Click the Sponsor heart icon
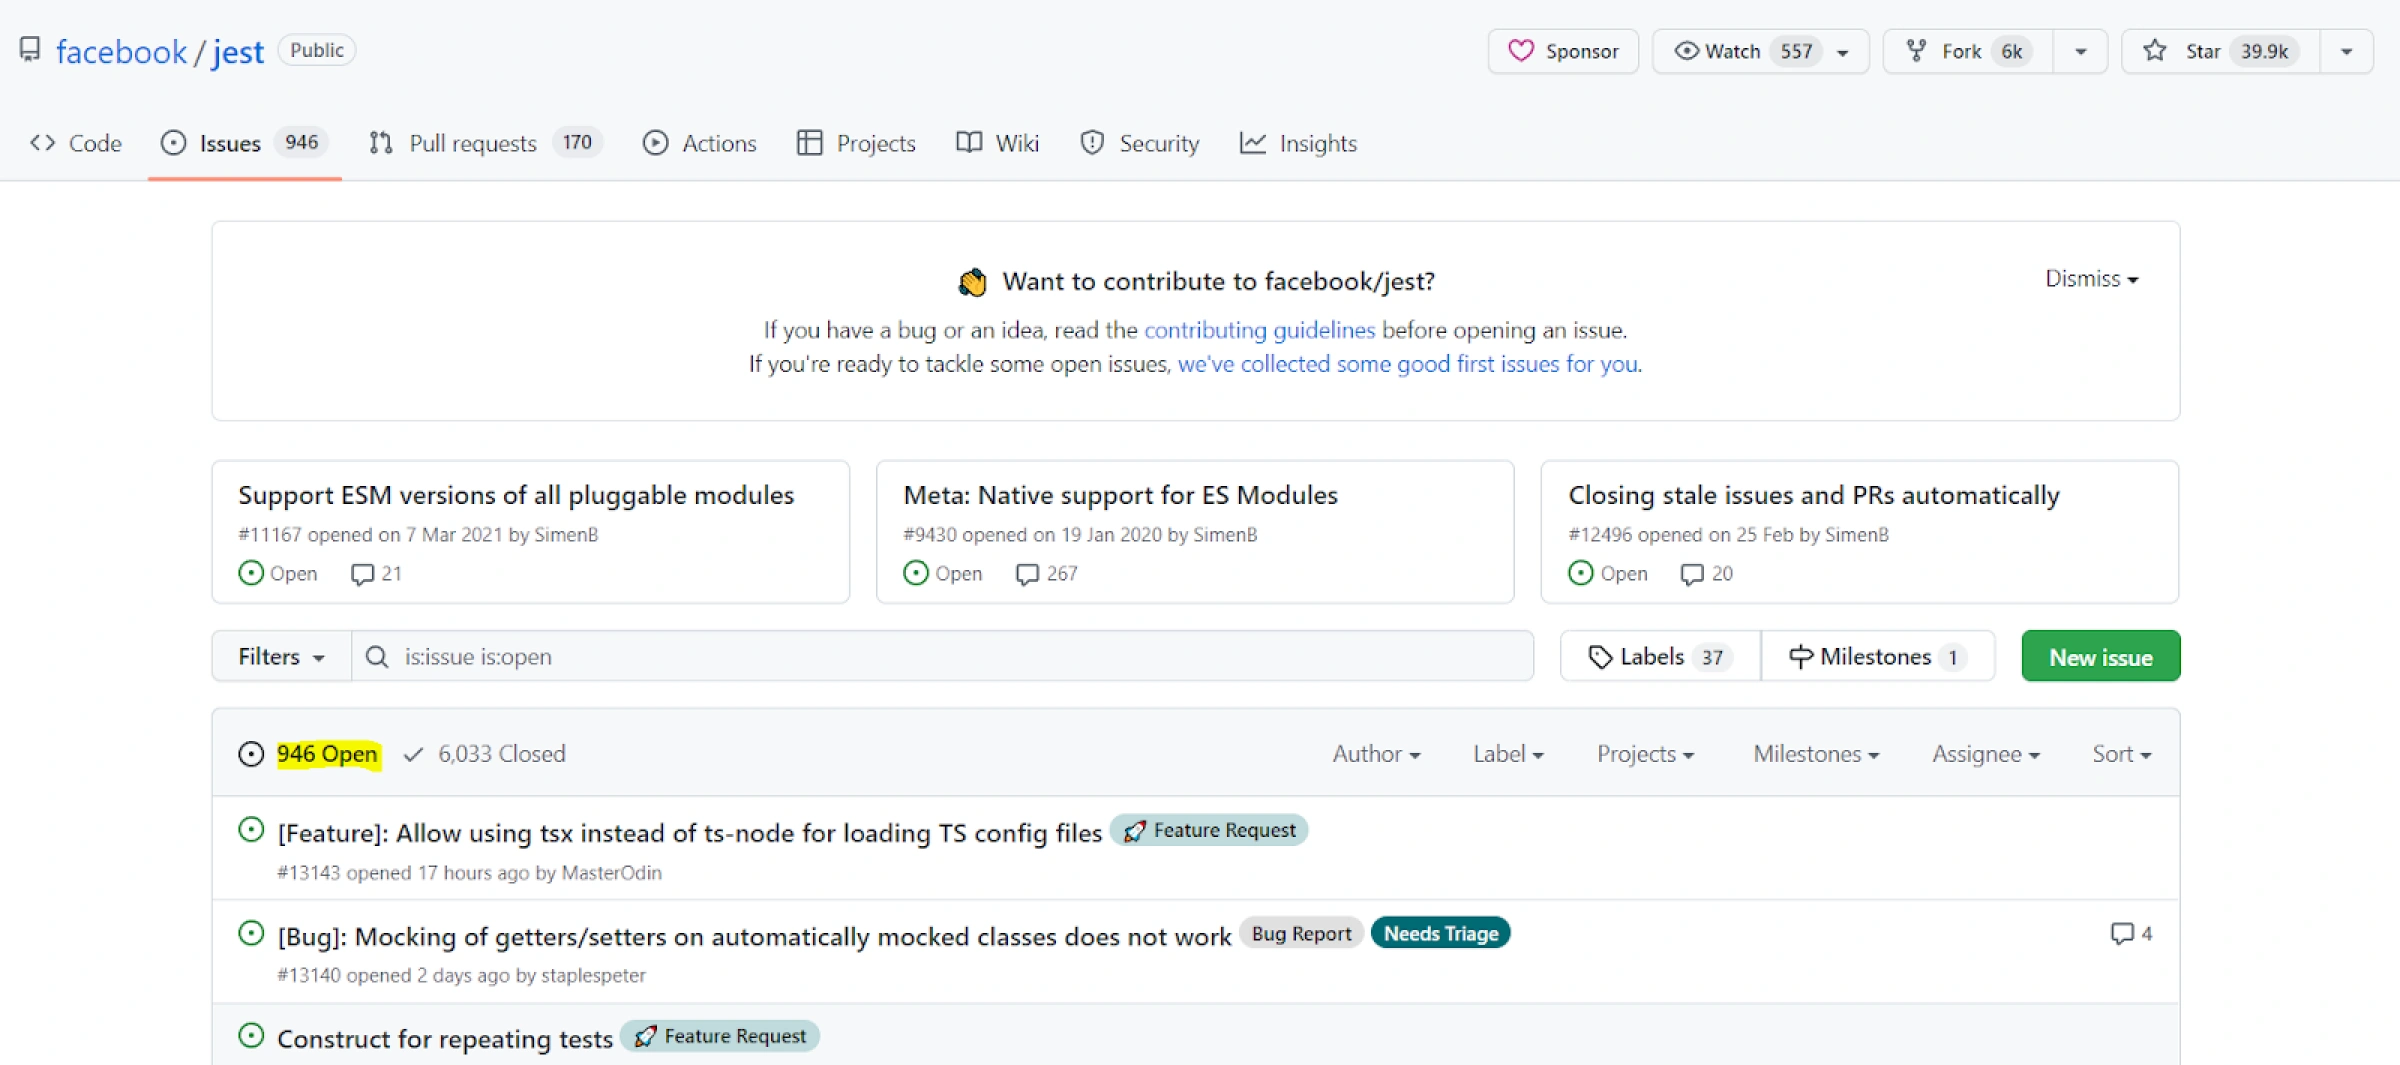 point(1520,51)
